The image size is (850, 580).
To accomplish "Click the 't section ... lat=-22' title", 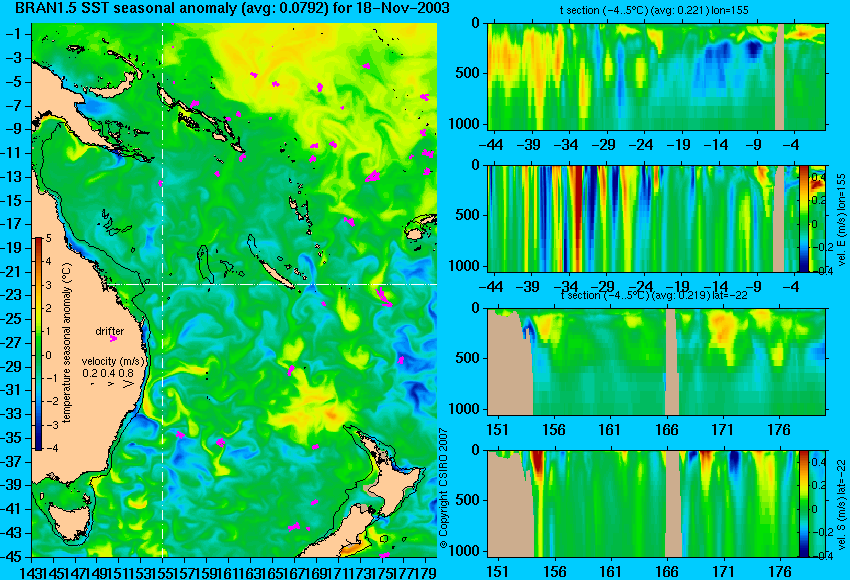I will pyautogui.click(x=654, y=295).
